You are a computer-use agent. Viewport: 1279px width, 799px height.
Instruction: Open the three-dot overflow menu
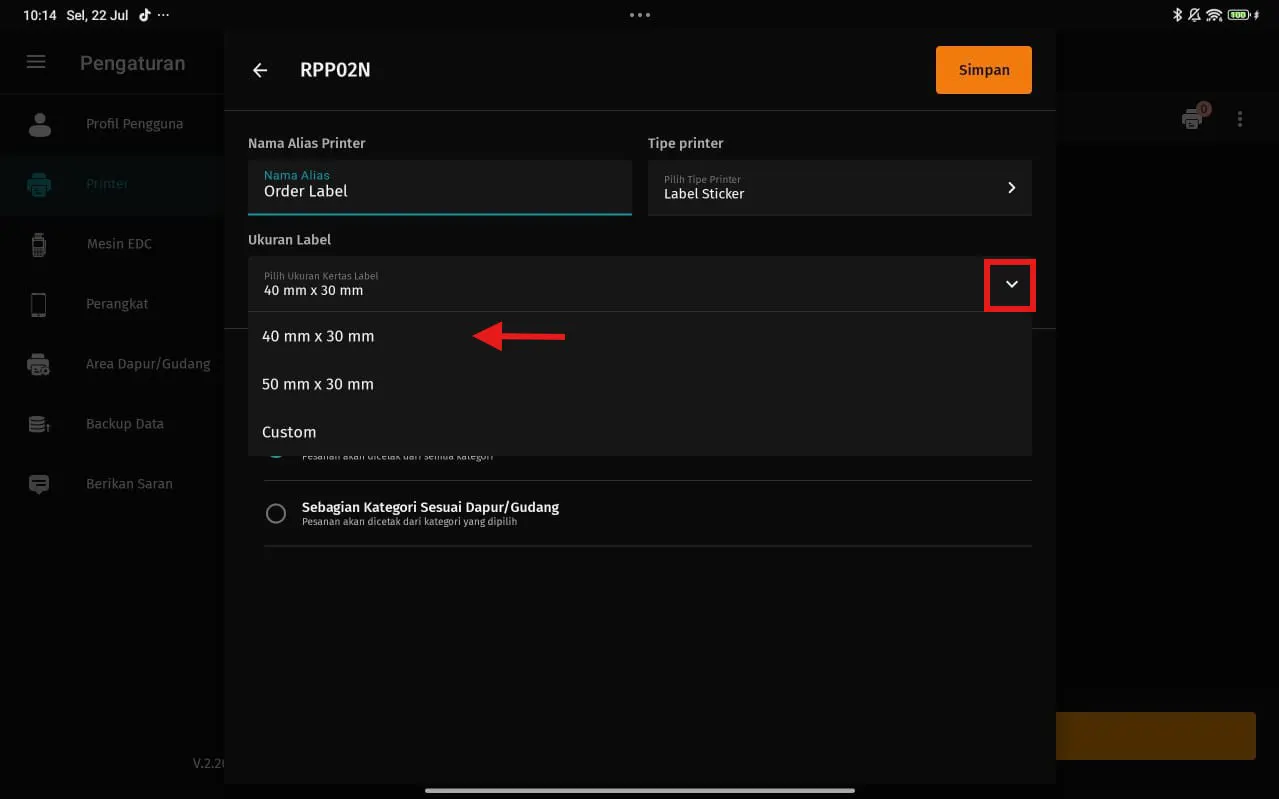[1240, 119]
